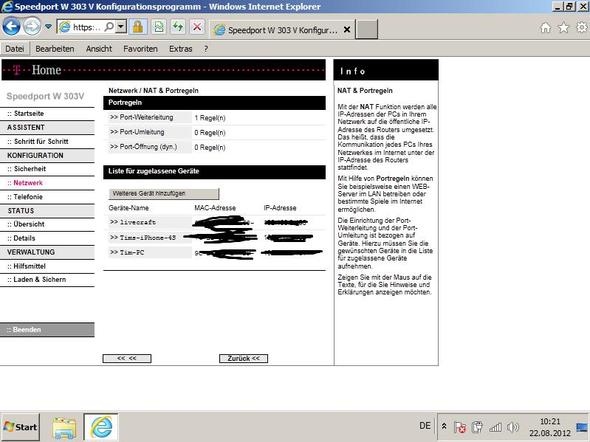Click the << << button

pos(127,358)
